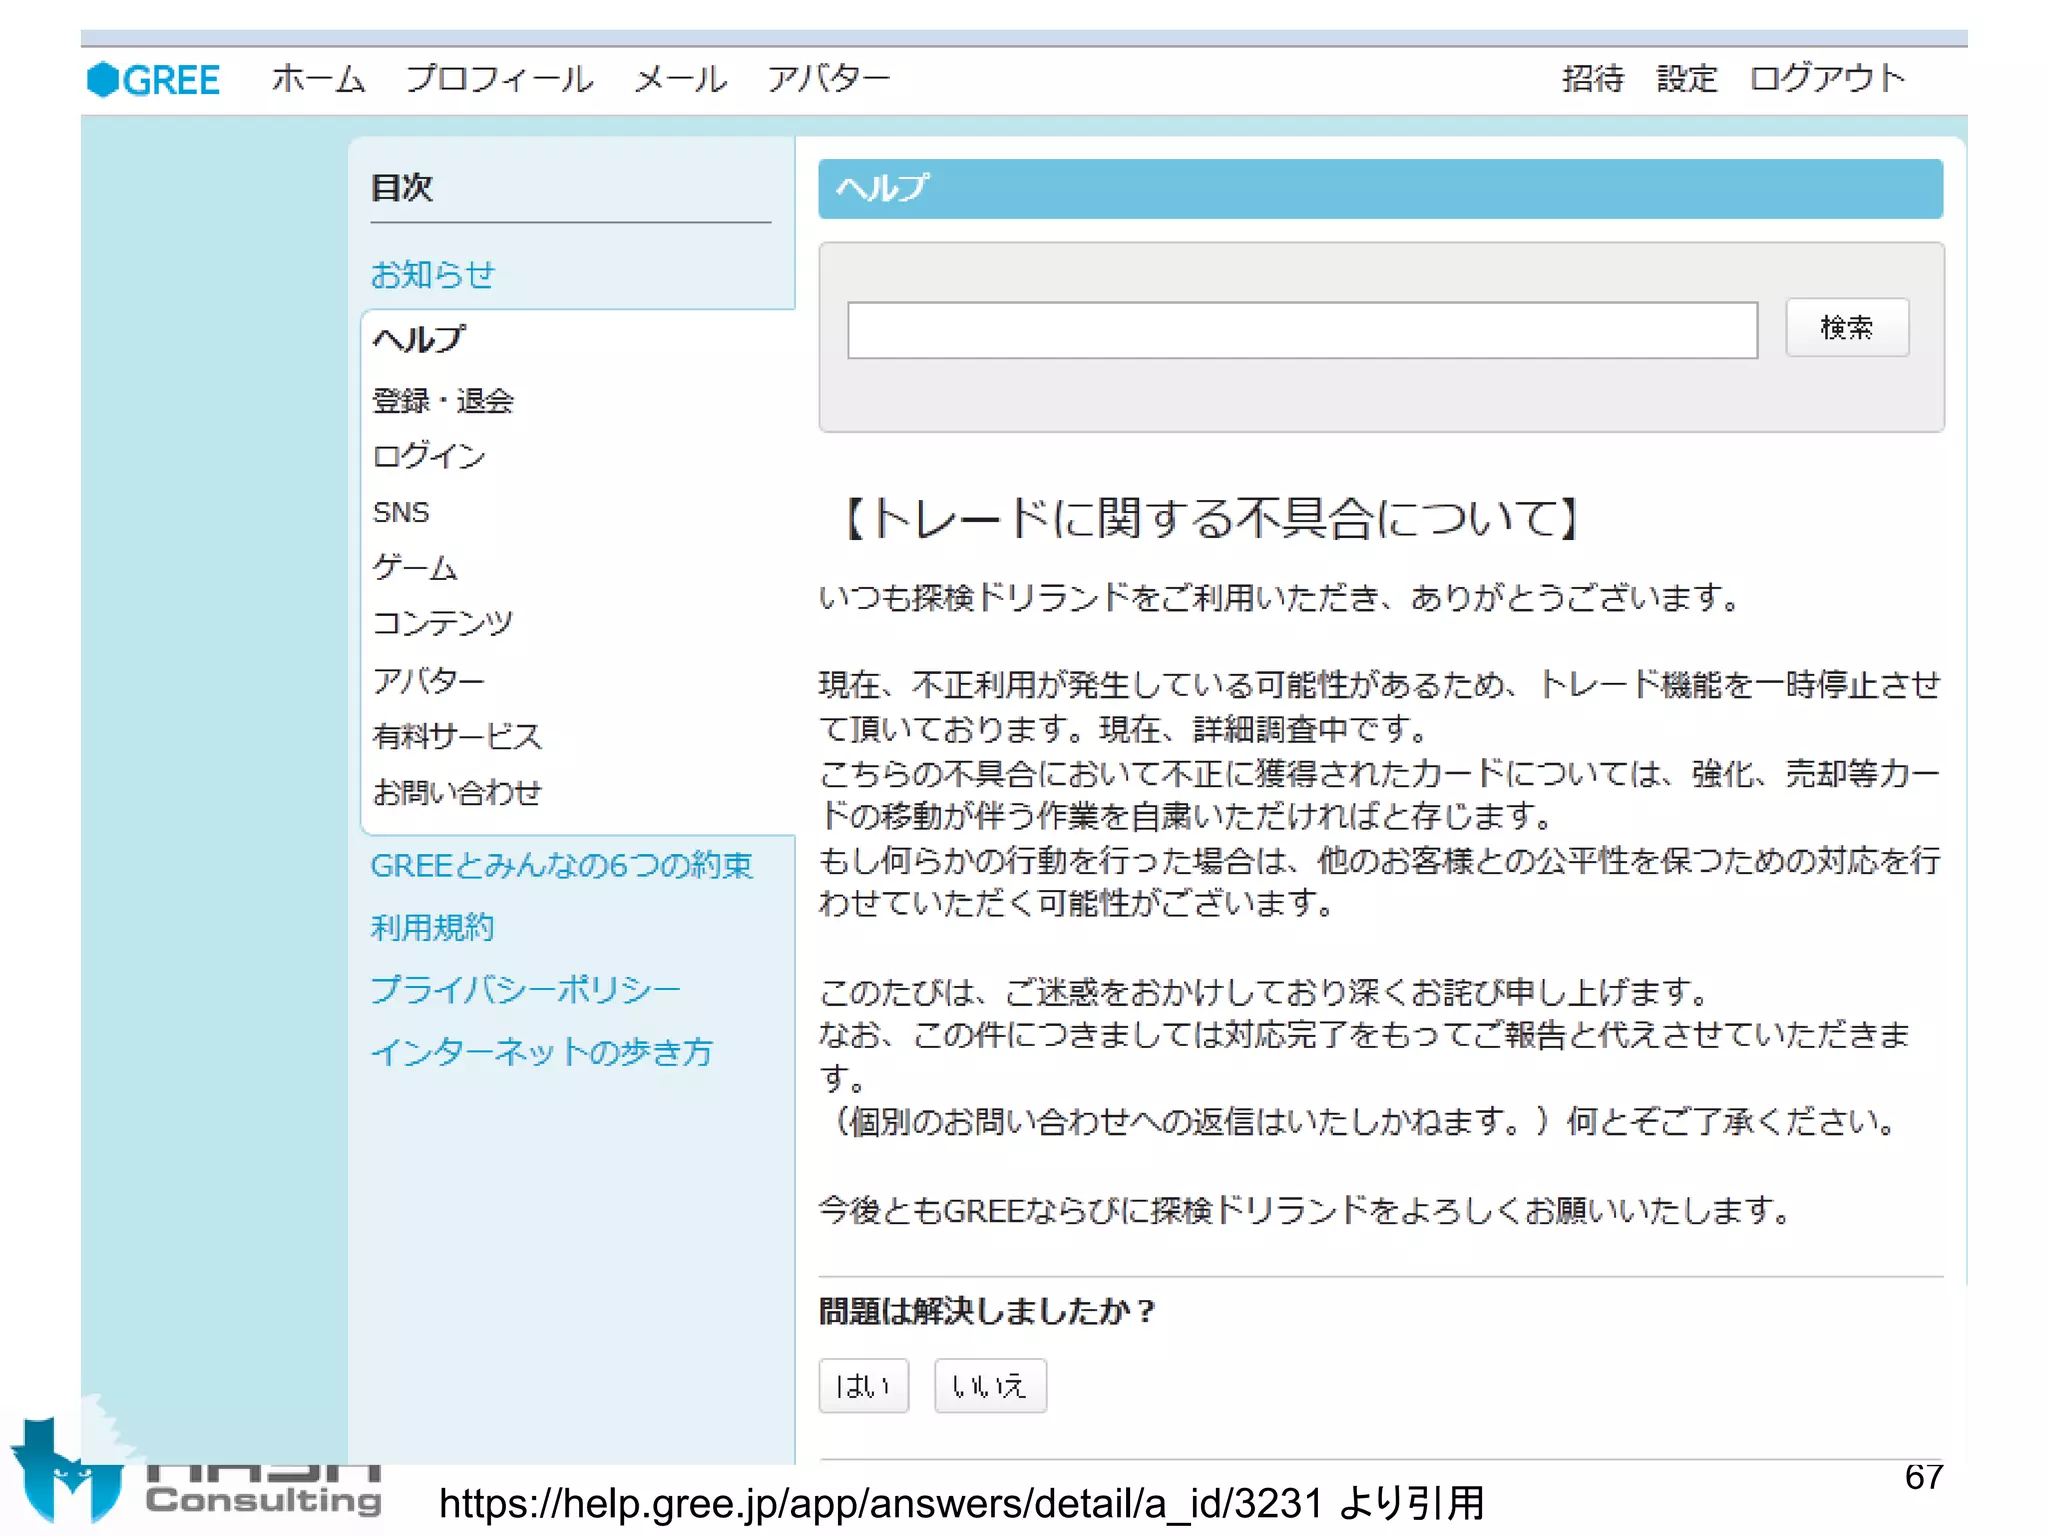Image resolution: width=2048 pixels, height=1536 pixels.
Task: Open the SNS help category
Action: click(401, 513)
